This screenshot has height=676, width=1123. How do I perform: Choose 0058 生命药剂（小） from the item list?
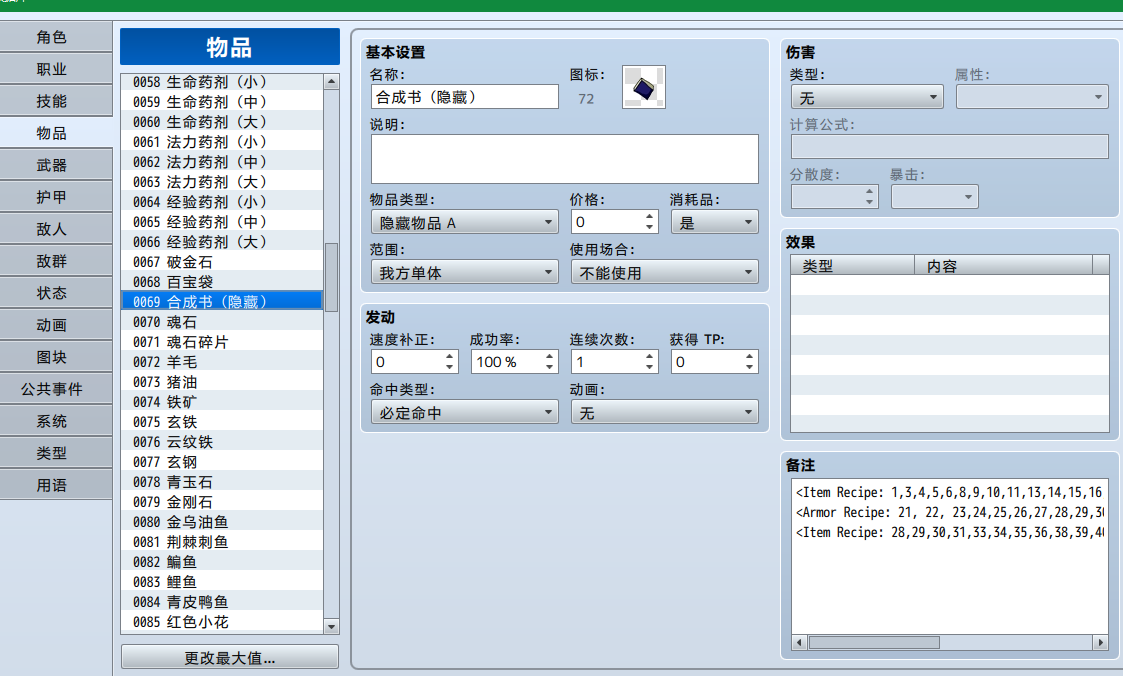[222, 82]
